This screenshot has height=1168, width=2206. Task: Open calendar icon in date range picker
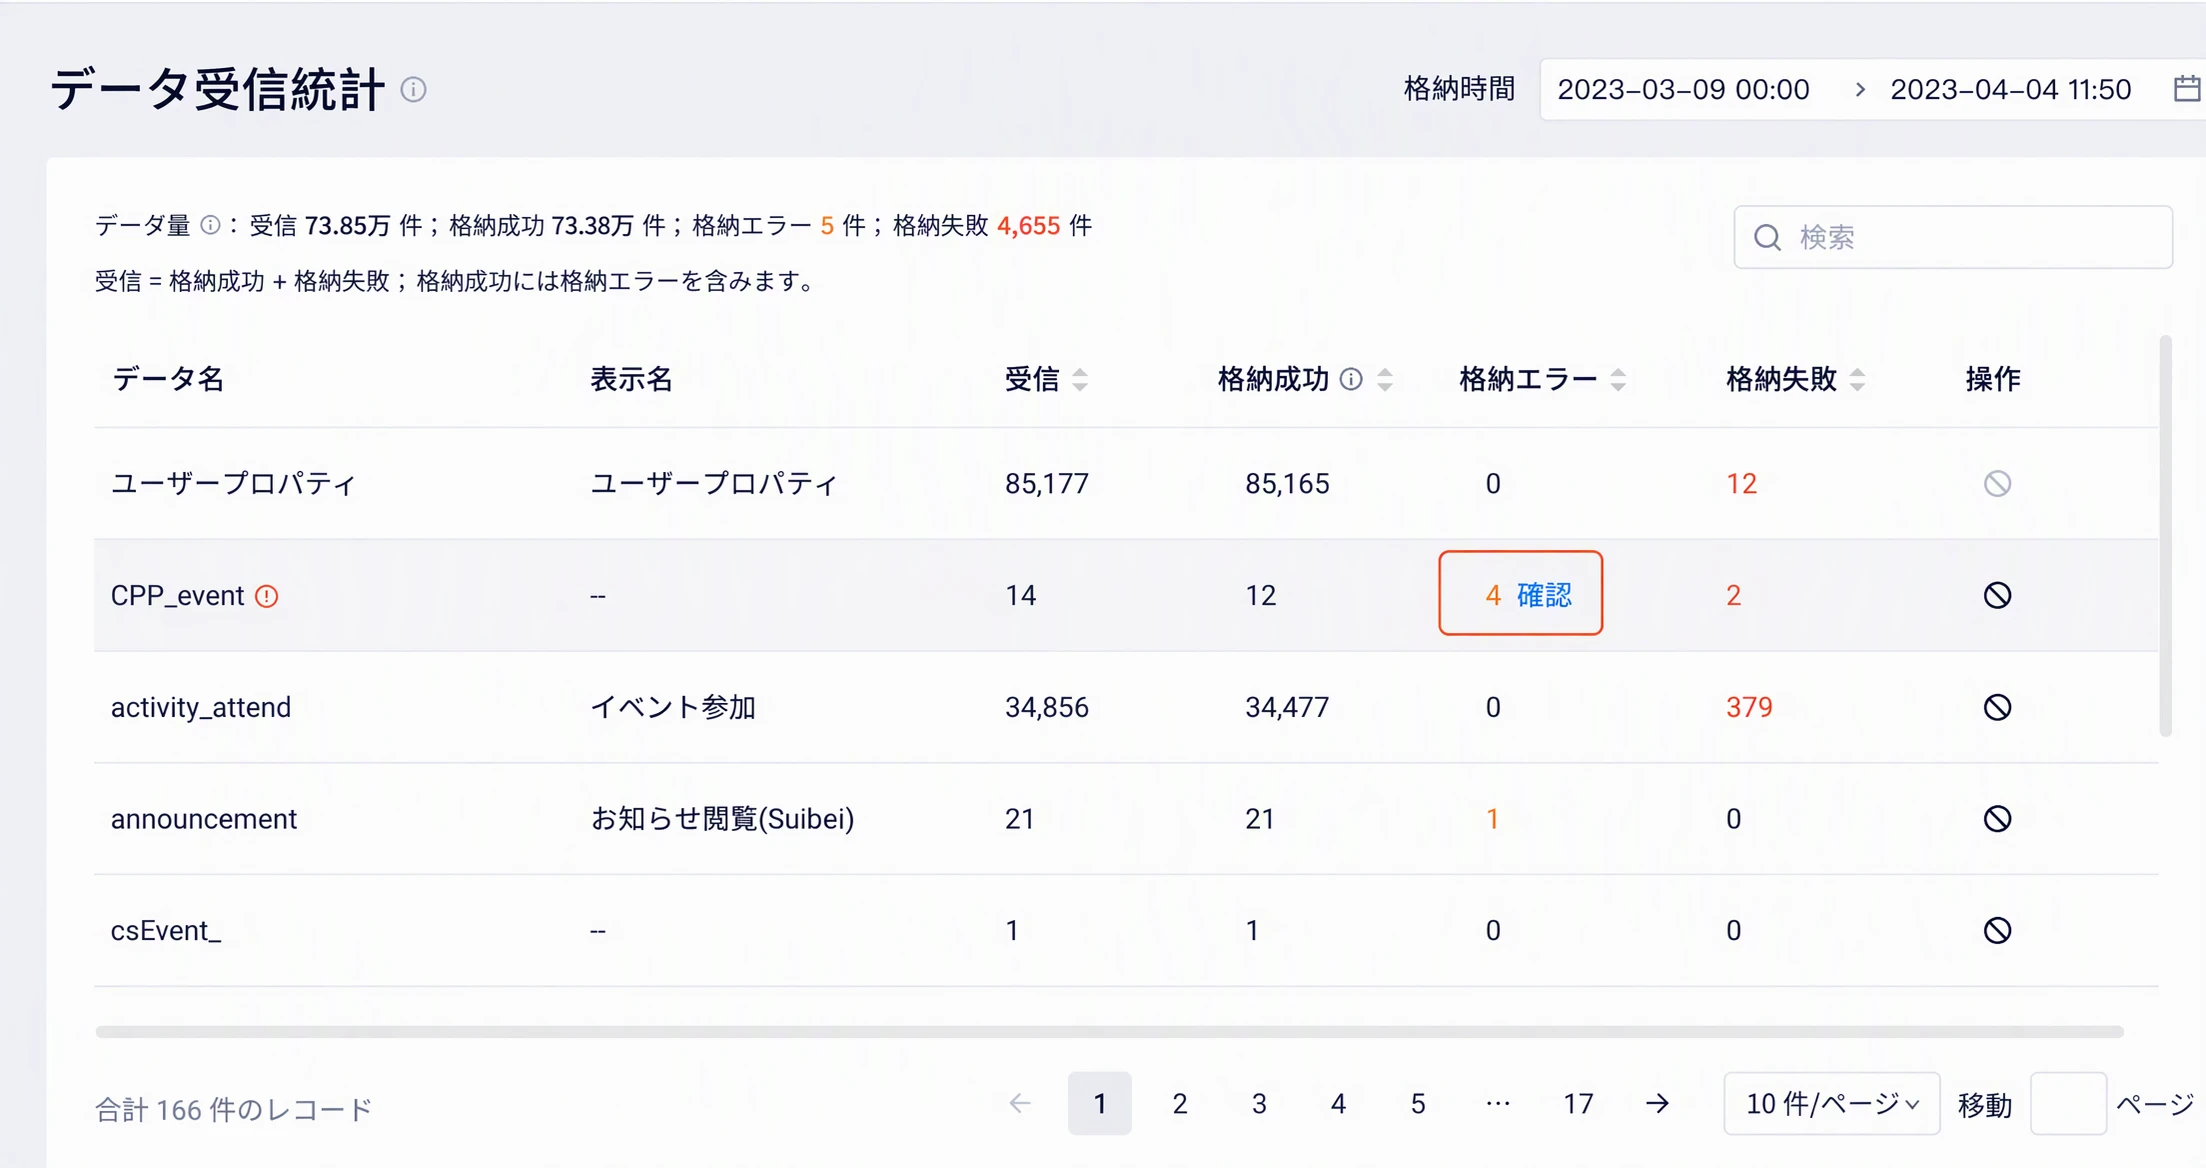point(2187,89)
